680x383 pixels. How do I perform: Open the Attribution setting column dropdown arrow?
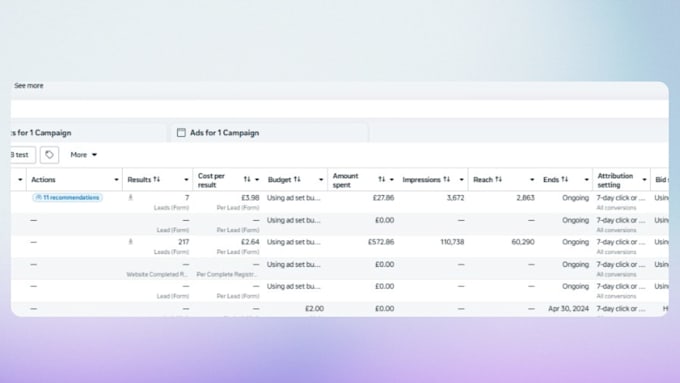[644, 180]
